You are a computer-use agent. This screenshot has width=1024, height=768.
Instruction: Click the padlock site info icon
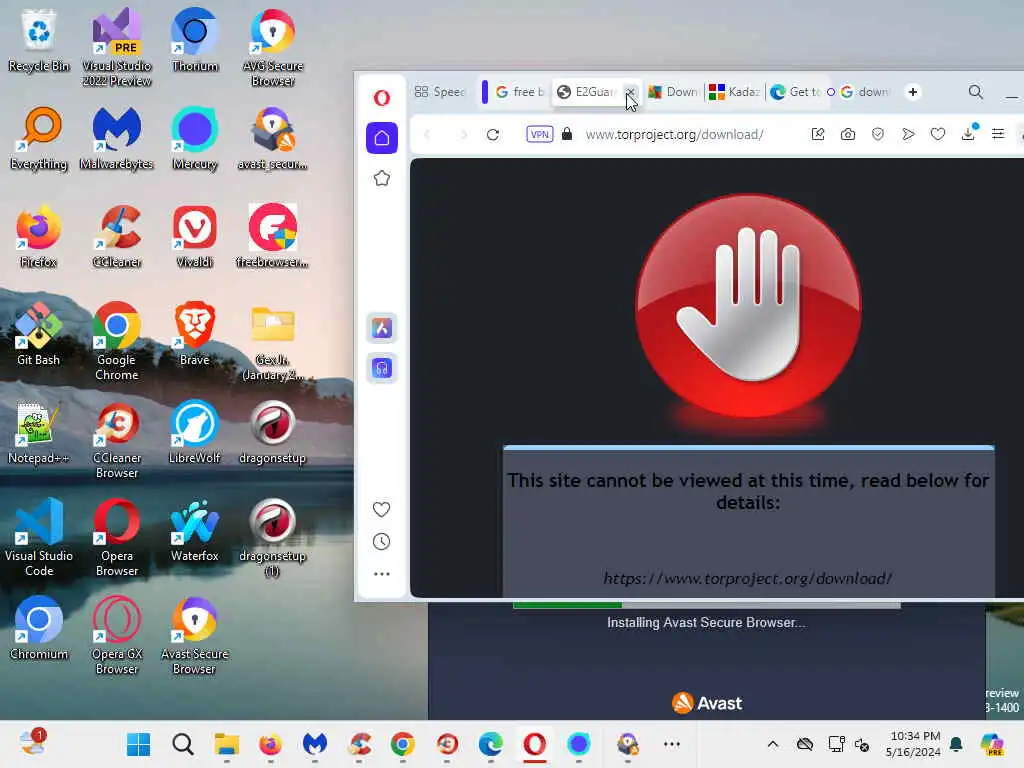tap(567, 134)
